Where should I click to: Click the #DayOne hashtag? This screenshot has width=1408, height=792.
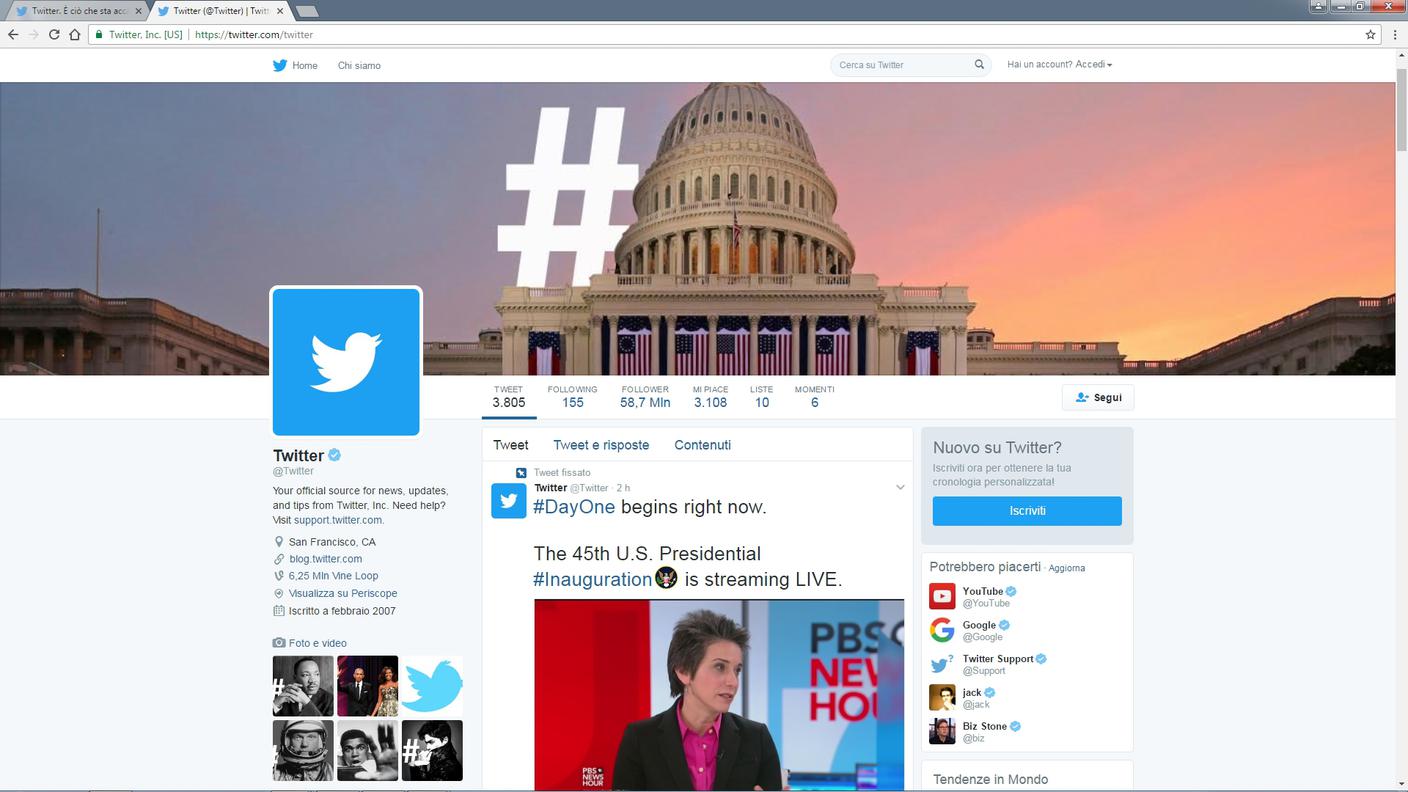pos(574,507)
